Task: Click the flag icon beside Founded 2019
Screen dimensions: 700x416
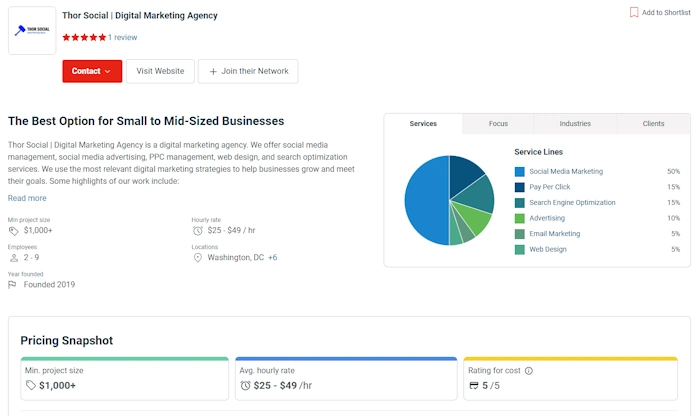Action: pyautogui.click(x=12, y=285)
